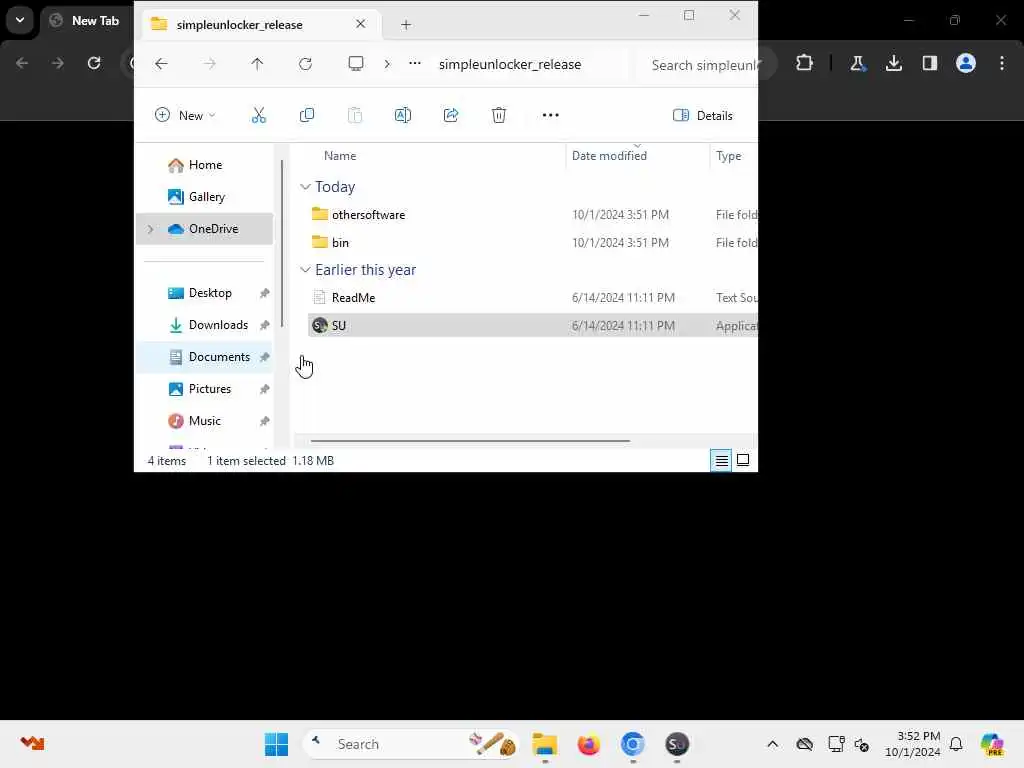Open the Downloads quick access folder
The height and width of the screenshot is (768, 1024).
217,325
